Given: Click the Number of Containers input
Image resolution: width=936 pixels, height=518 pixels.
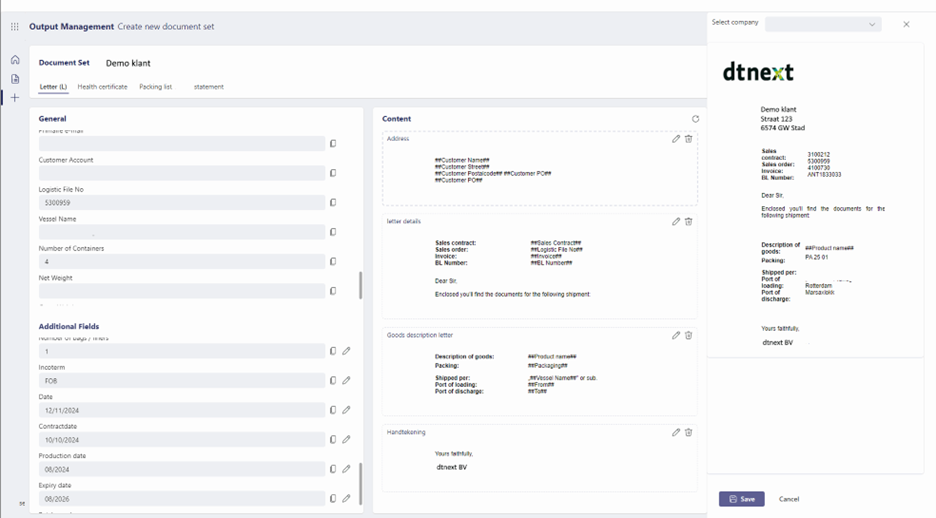Looking at the screenshot, I should click(x=182, y=261).
